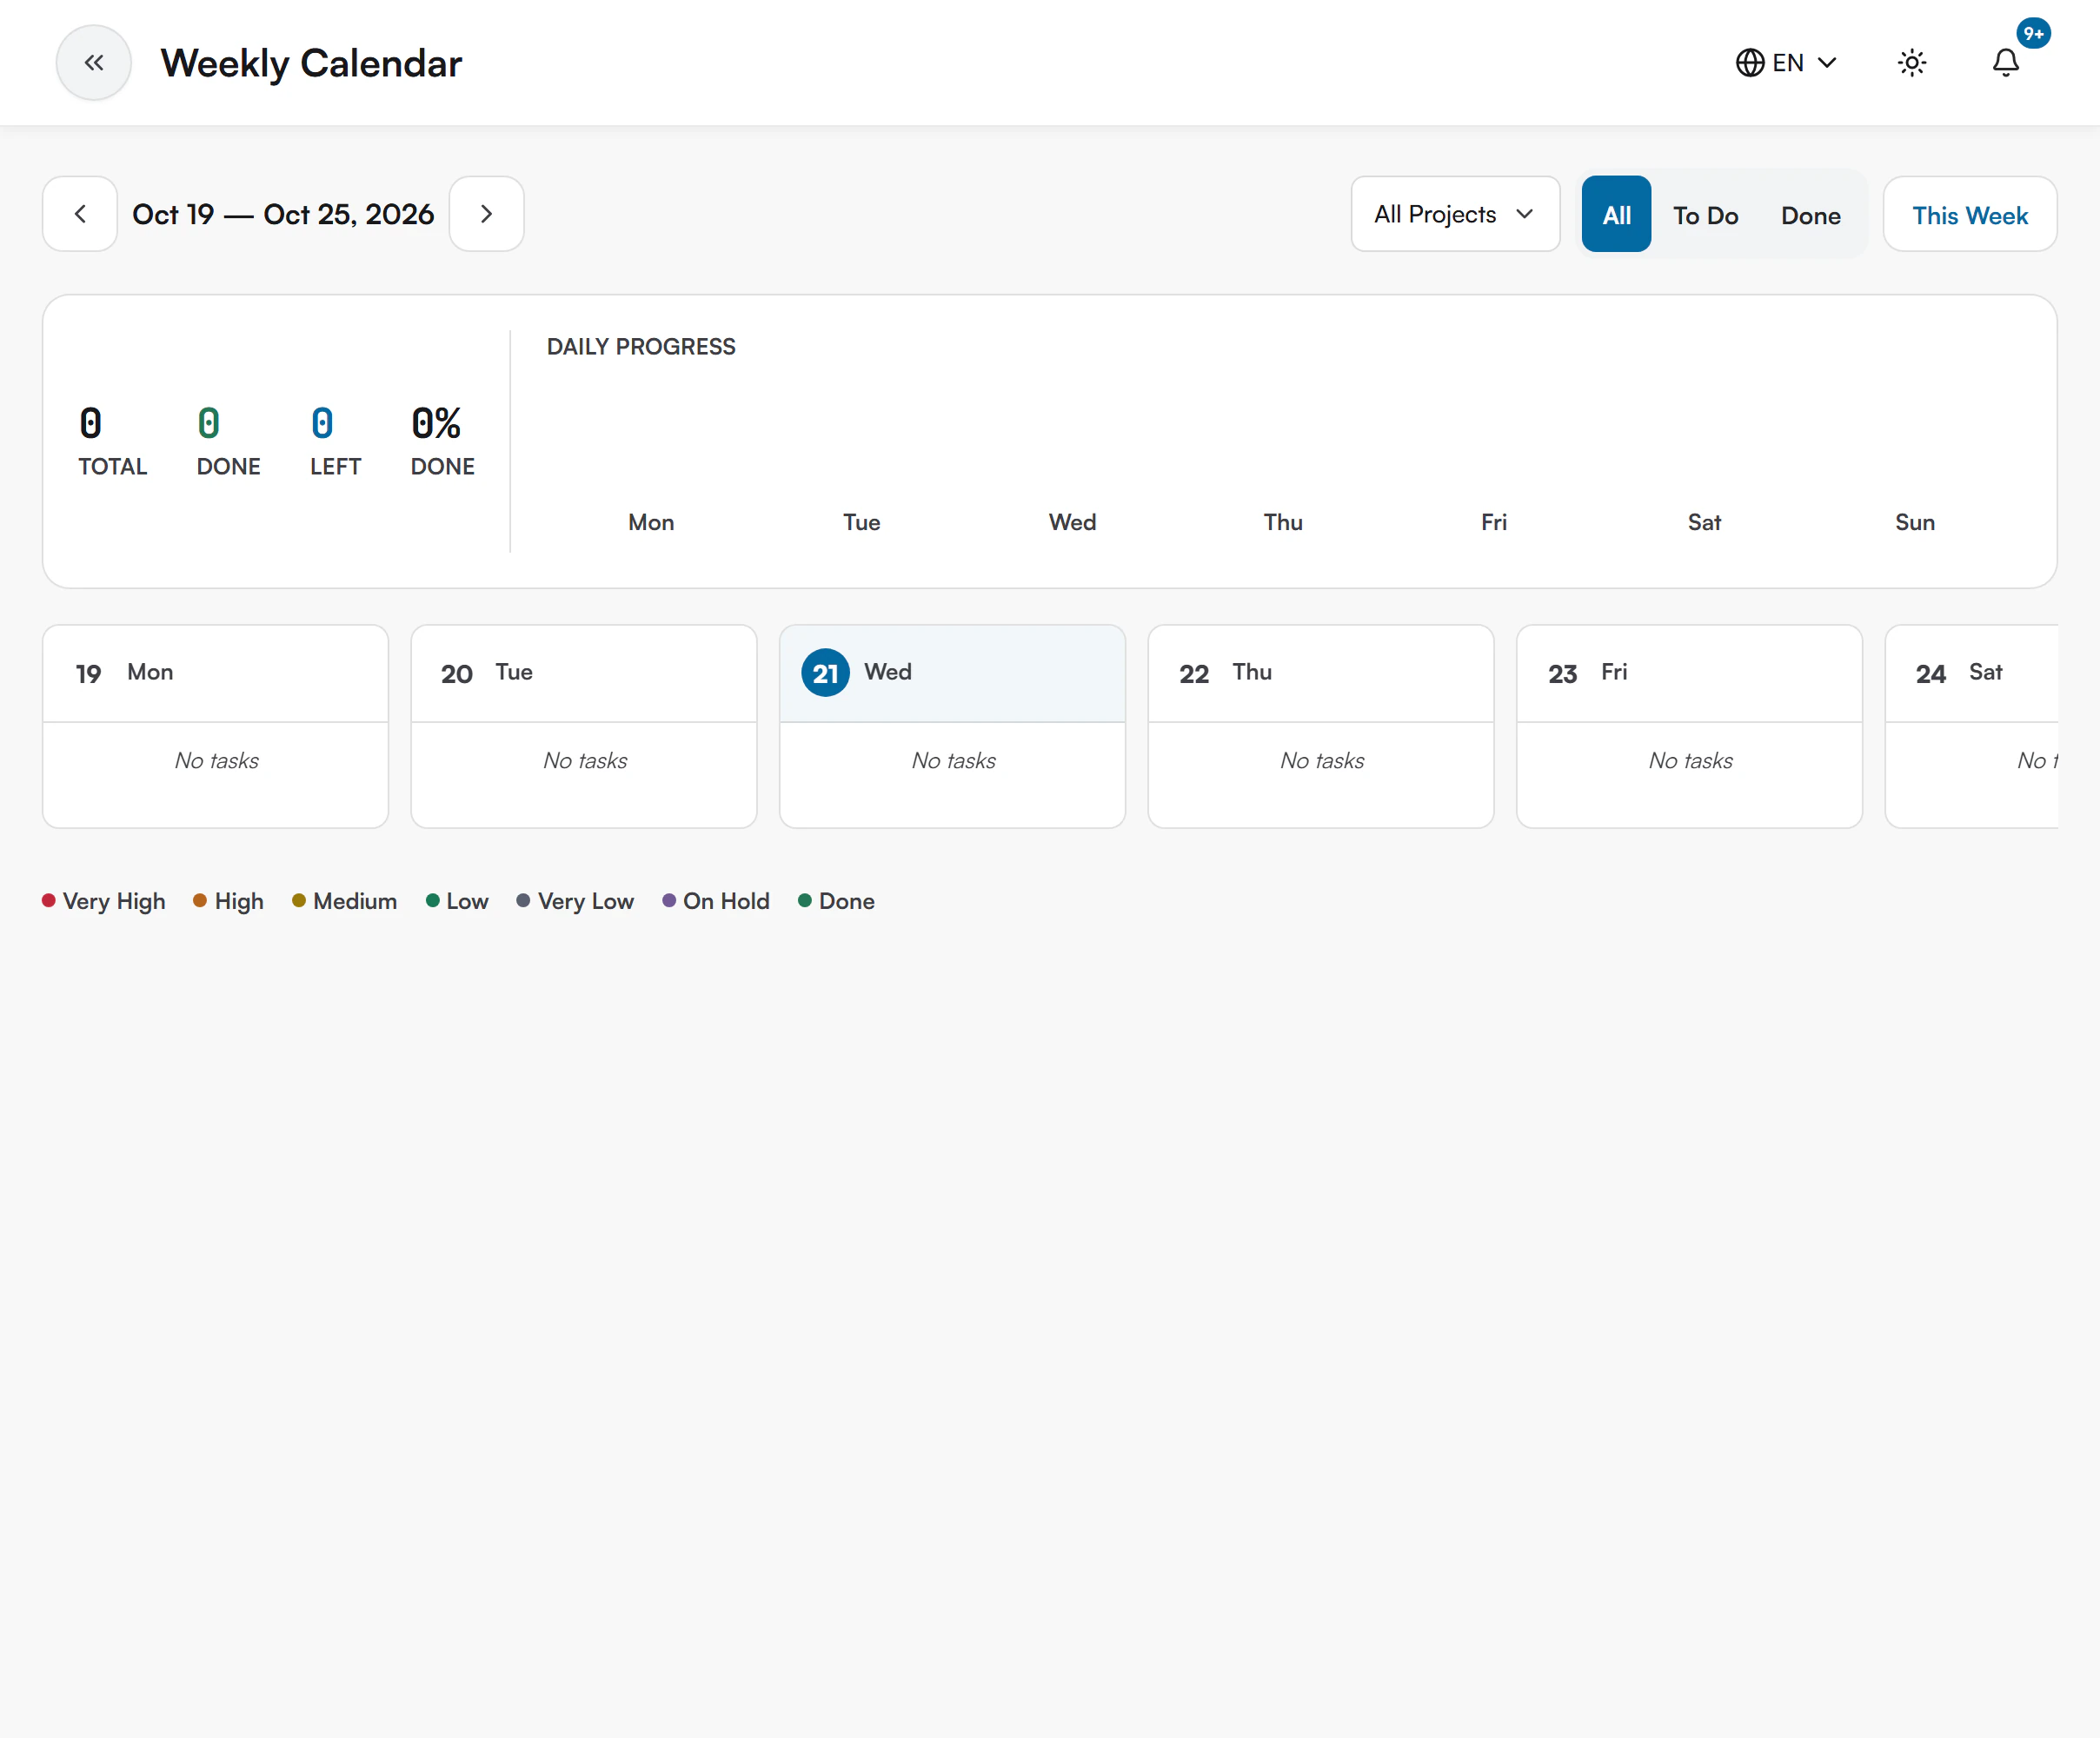
Task: Open notifications bell
Action: point(2005,63)
